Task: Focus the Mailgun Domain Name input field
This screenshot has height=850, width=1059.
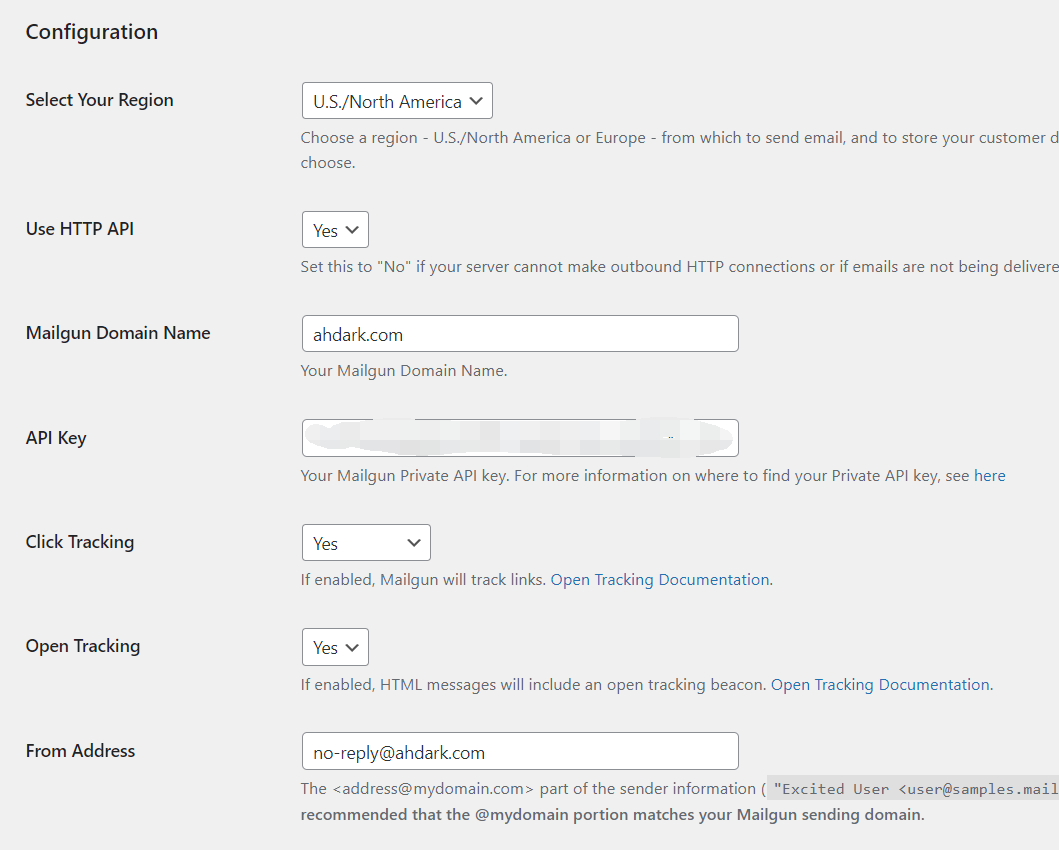Action: pyautogui.click(x=519, y=334)
